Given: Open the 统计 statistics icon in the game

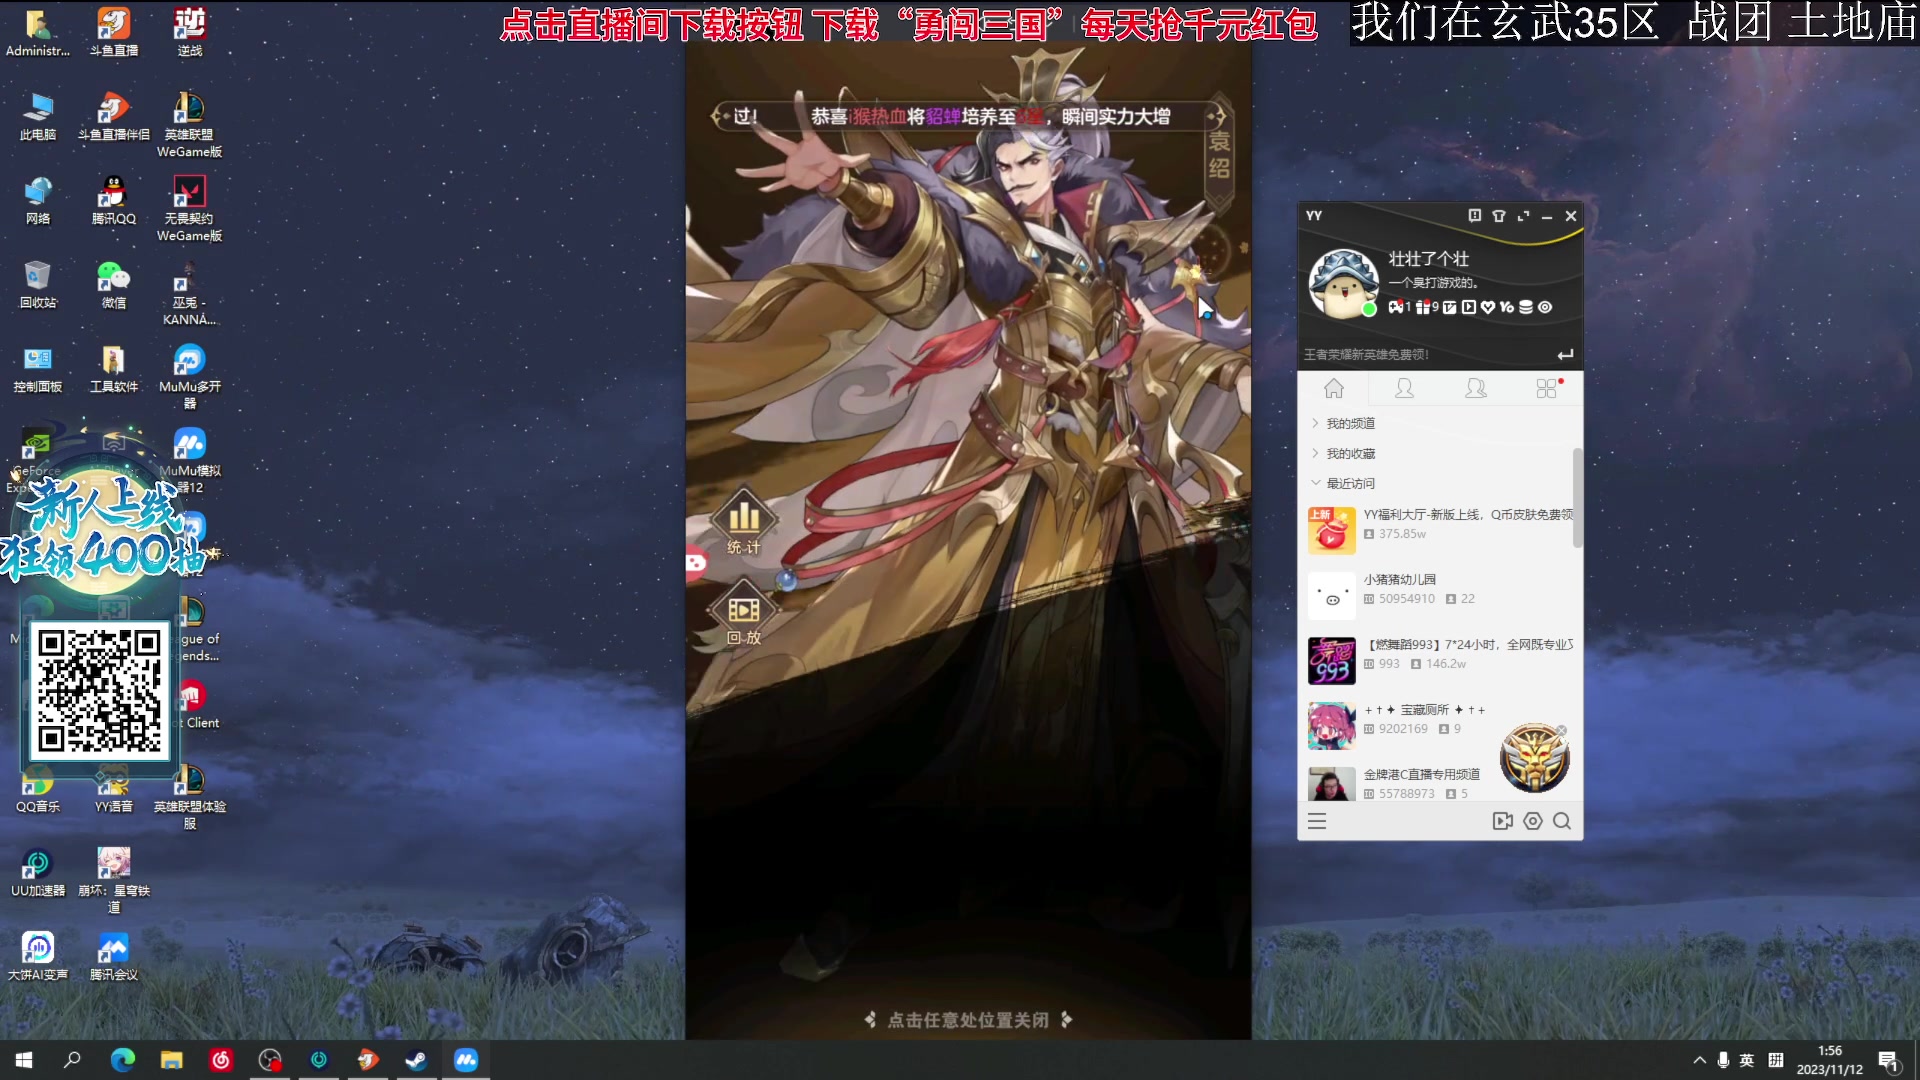Looking at the screenshot, I should click(x=744, y=522).
